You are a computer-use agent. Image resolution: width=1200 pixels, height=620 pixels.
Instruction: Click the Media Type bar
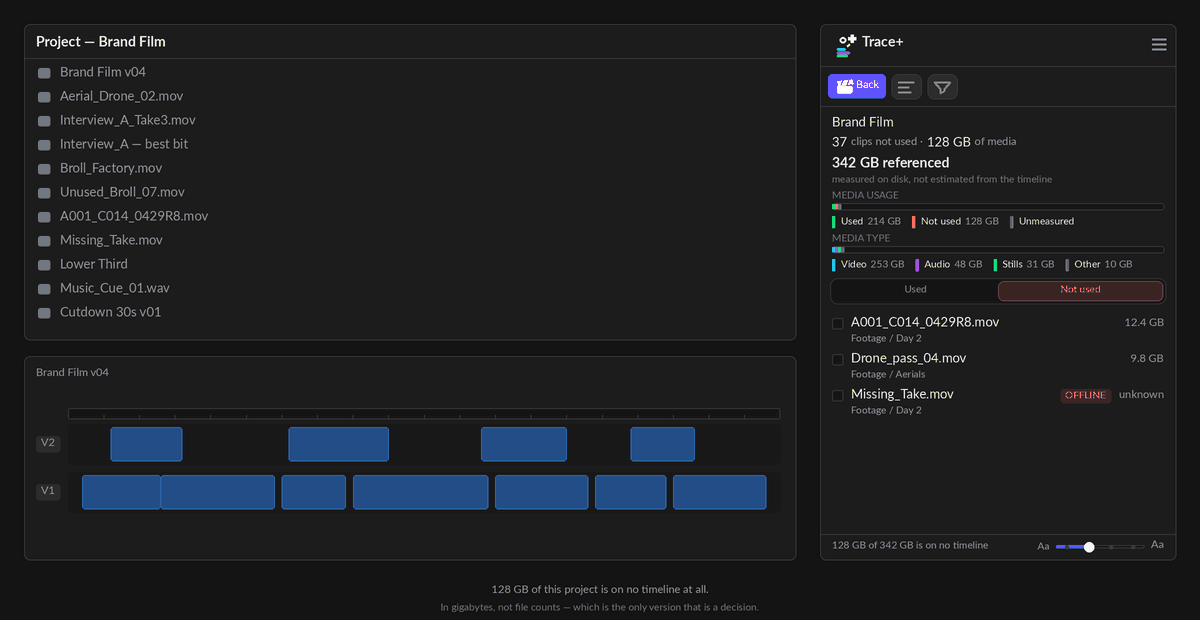coord(998,250)
